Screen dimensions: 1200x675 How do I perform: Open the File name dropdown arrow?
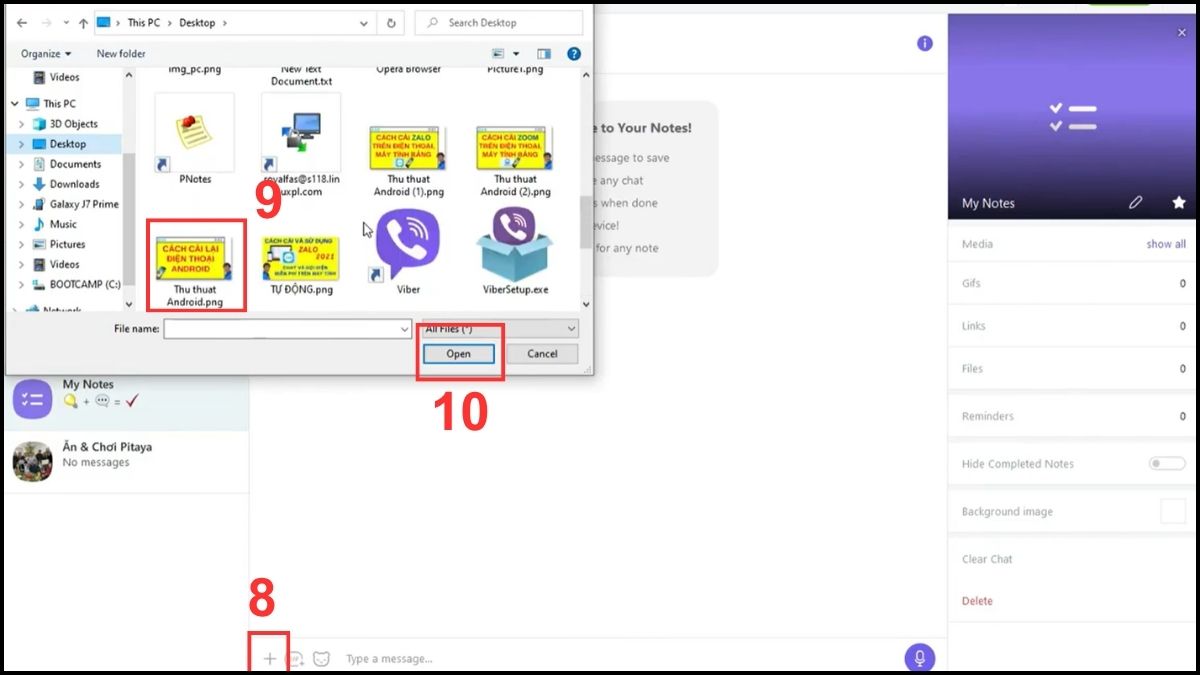point(404,328)
